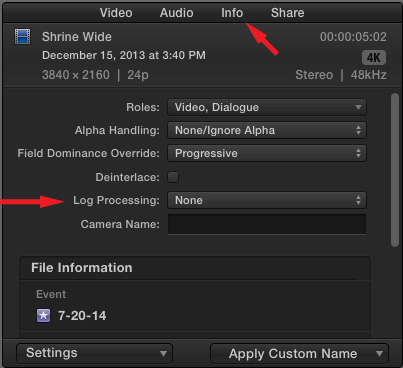Click the purple star event icon
Image resolution: width=403 pixels, height=368 pixels.
pos(43,315)
